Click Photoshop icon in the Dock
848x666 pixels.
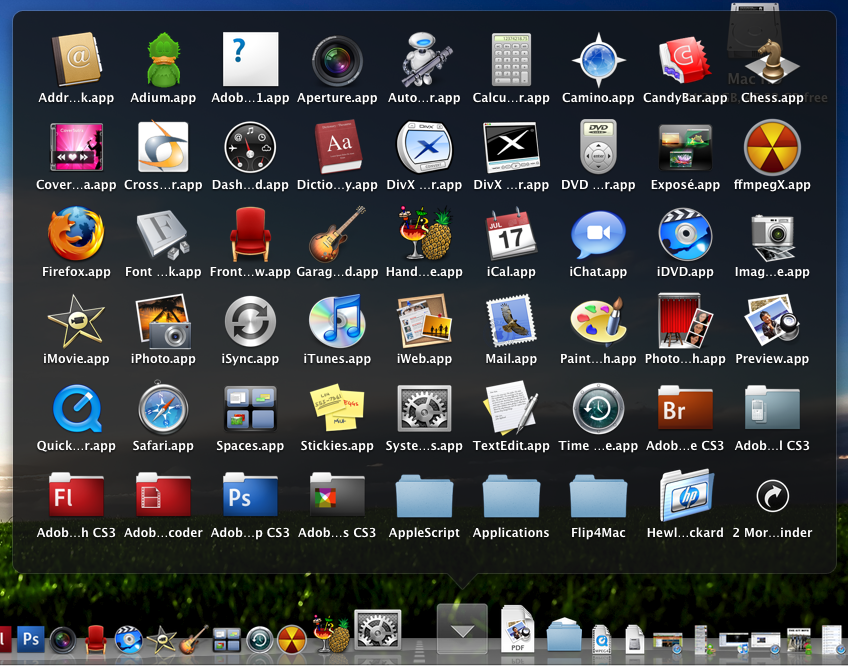pyautogui.click(x=30, y=640)
